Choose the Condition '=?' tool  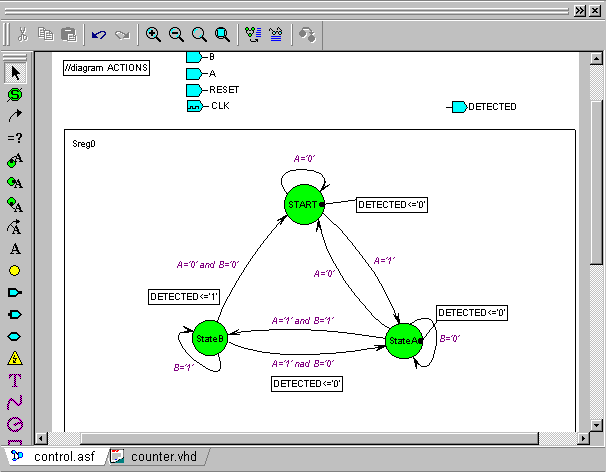pyautogui.click(x=15, y=138)
